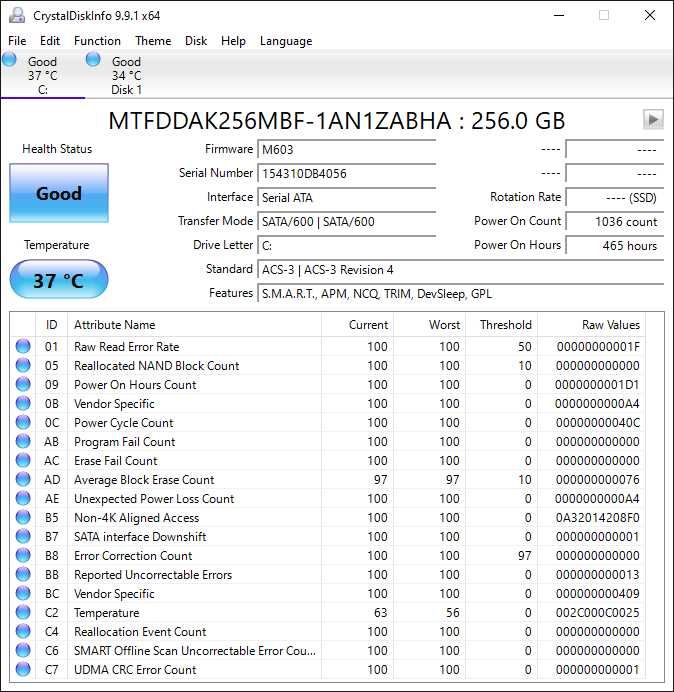Click raw value 000000000076
The height and width of the screenshot is (692, 674).
[597, 479]
